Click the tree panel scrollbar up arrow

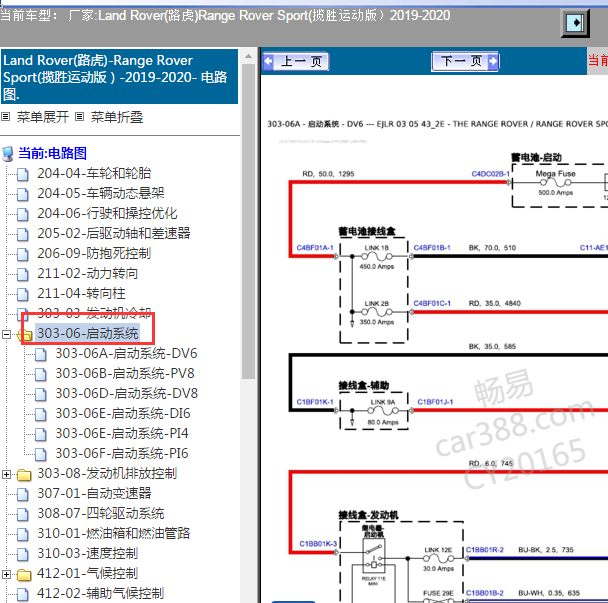point(248,57)
